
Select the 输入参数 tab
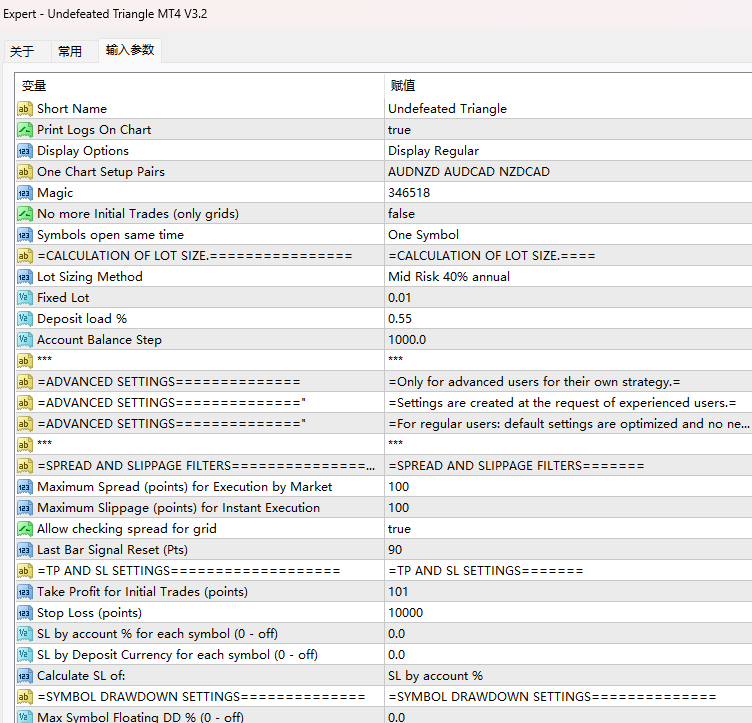click(130, 50)
